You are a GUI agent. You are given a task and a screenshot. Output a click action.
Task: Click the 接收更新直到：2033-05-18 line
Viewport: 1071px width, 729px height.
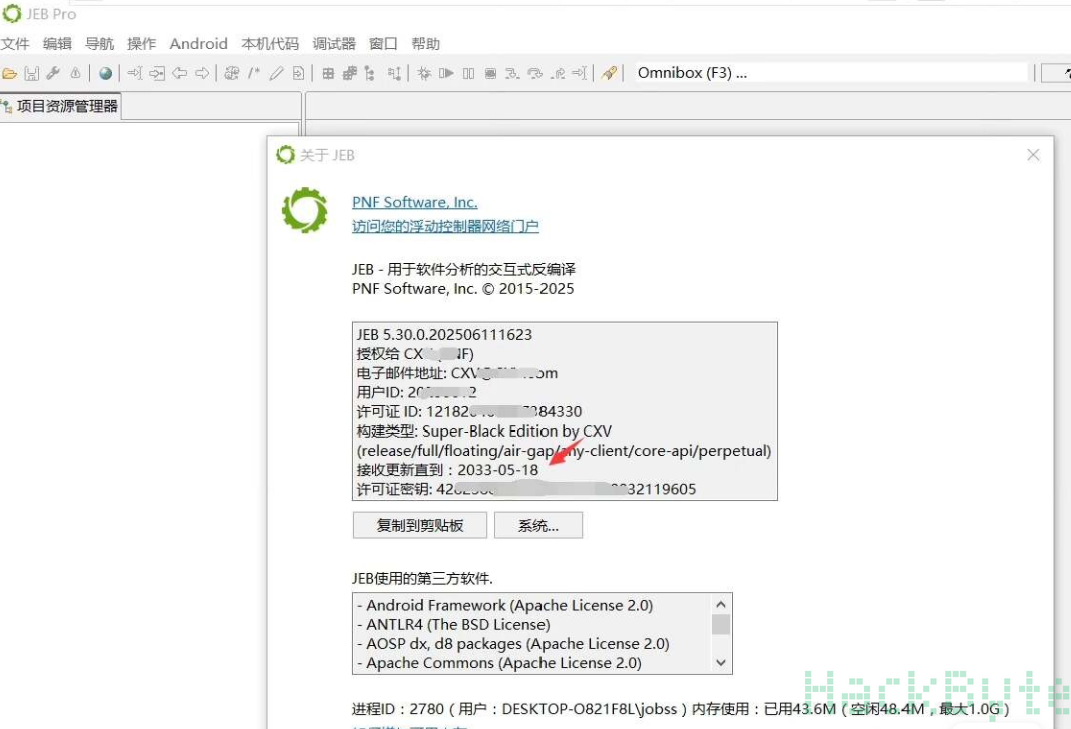[x=447, y=470]
